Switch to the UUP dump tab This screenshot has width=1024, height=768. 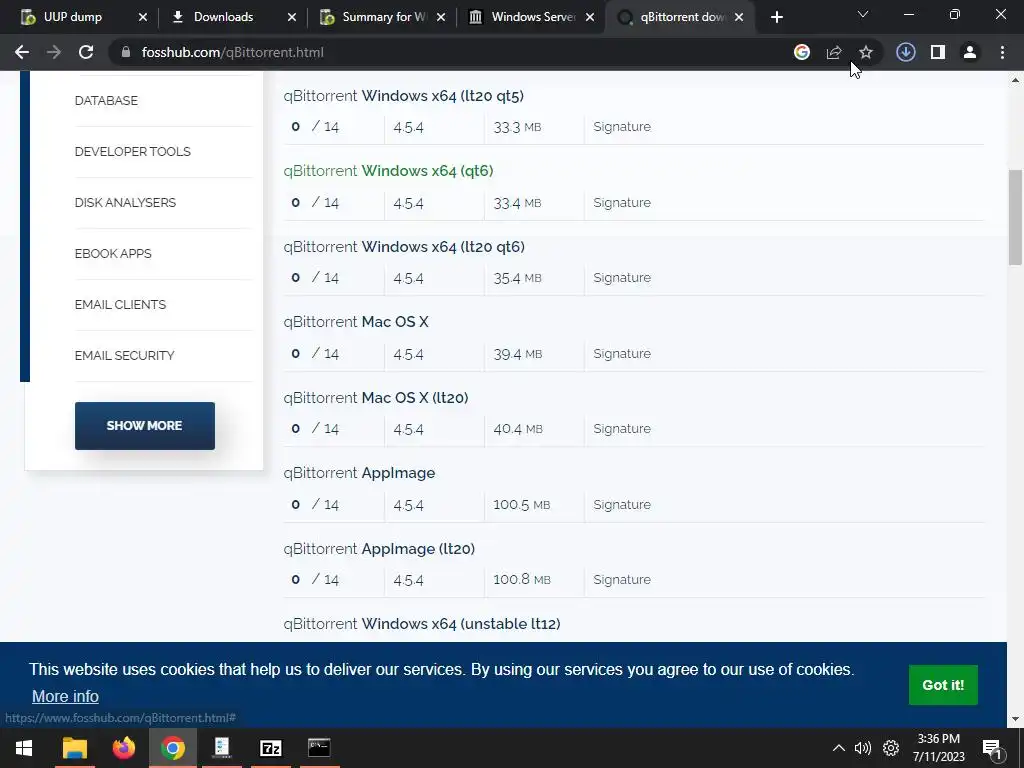[x=73, y=17]
